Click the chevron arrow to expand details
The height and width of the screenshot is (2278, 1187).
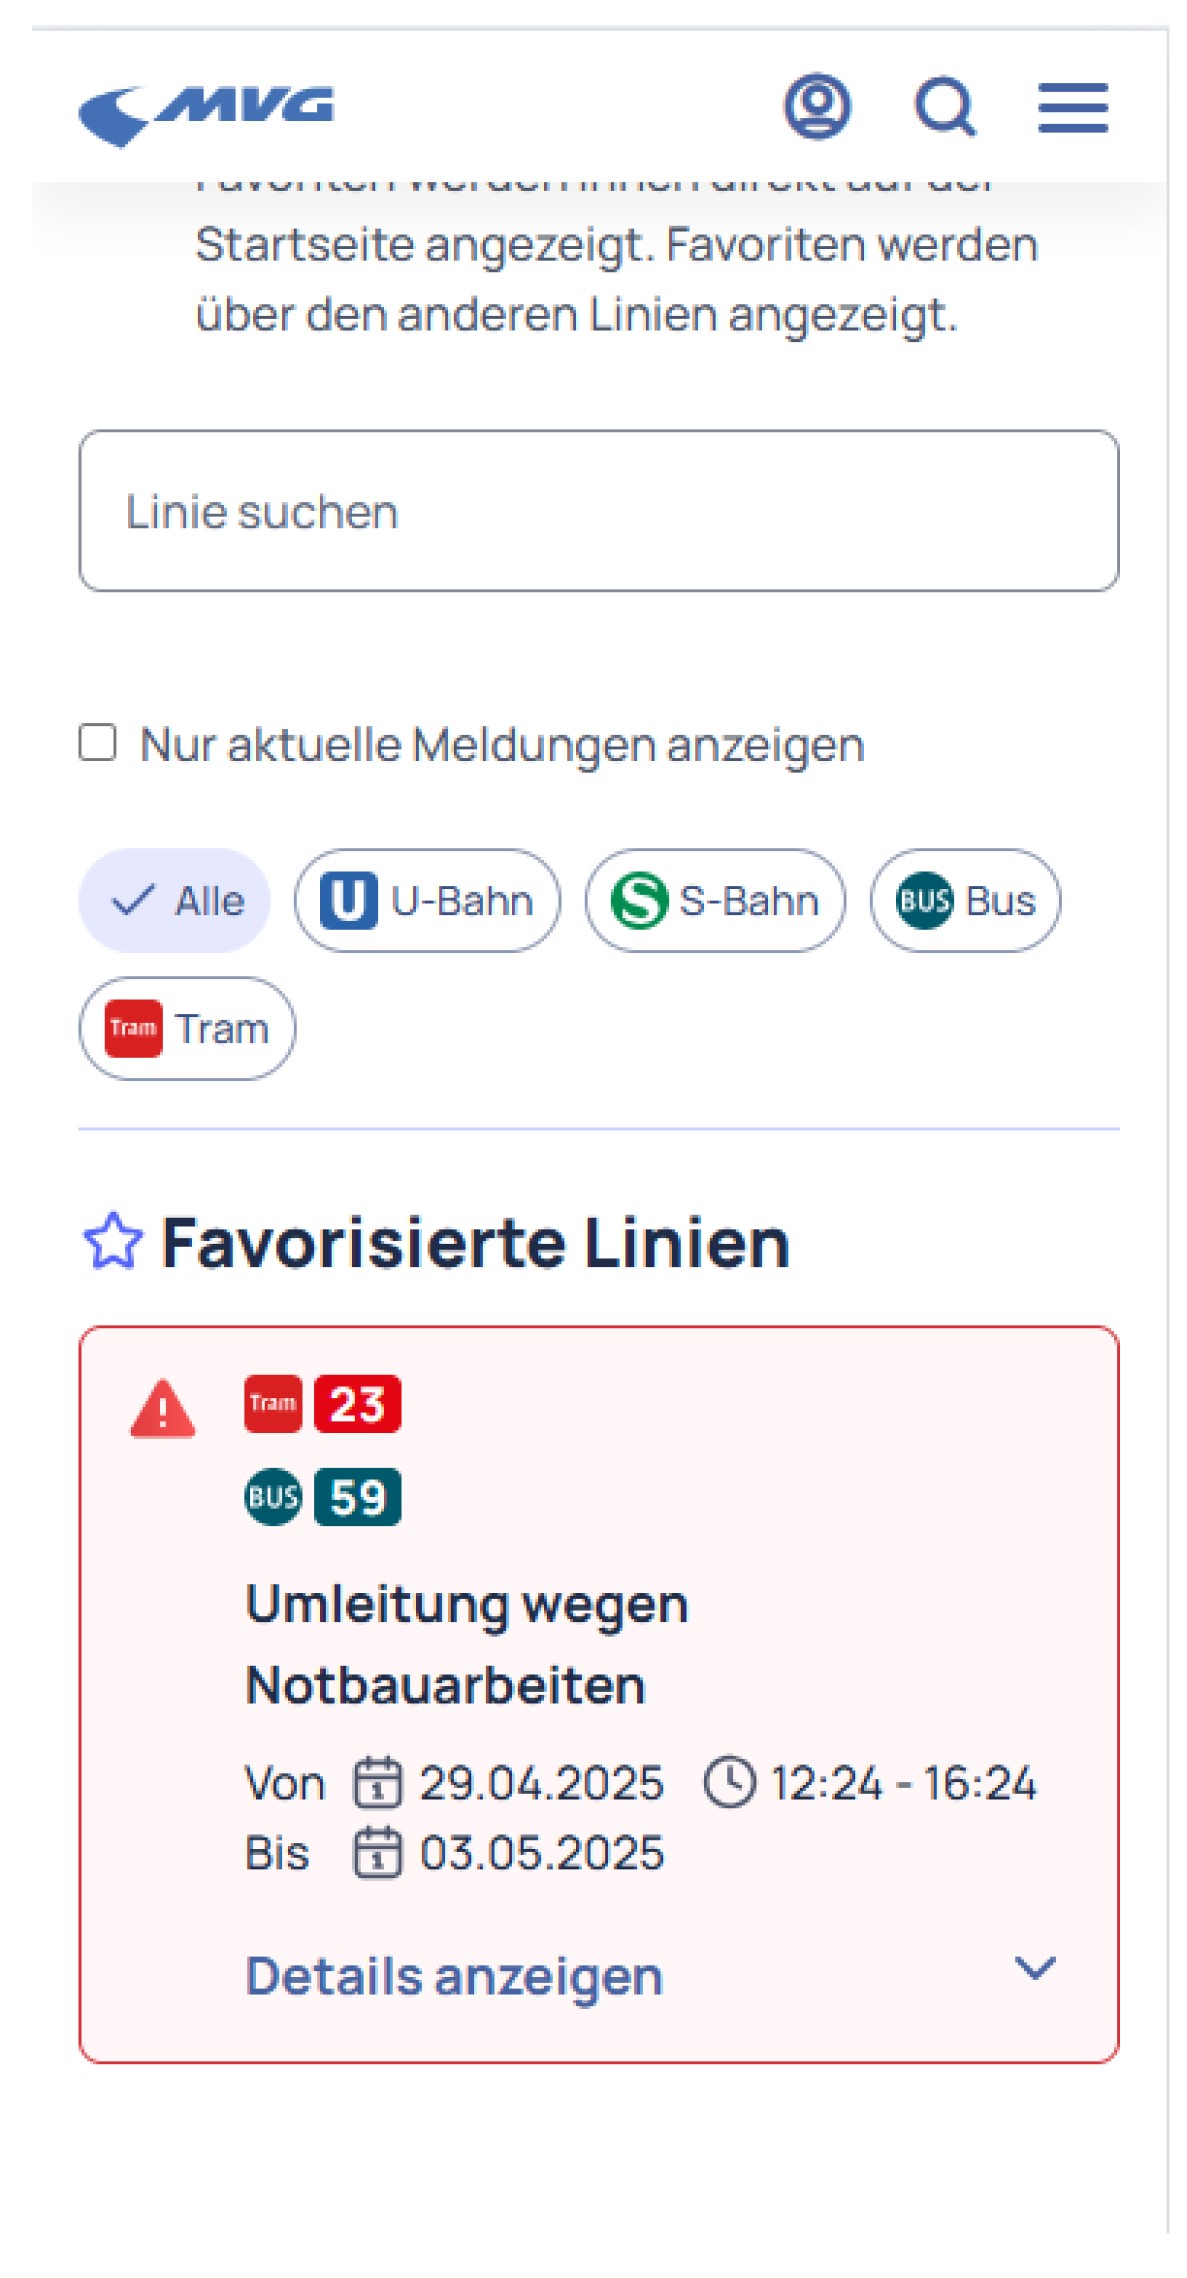[1035, 1968]
